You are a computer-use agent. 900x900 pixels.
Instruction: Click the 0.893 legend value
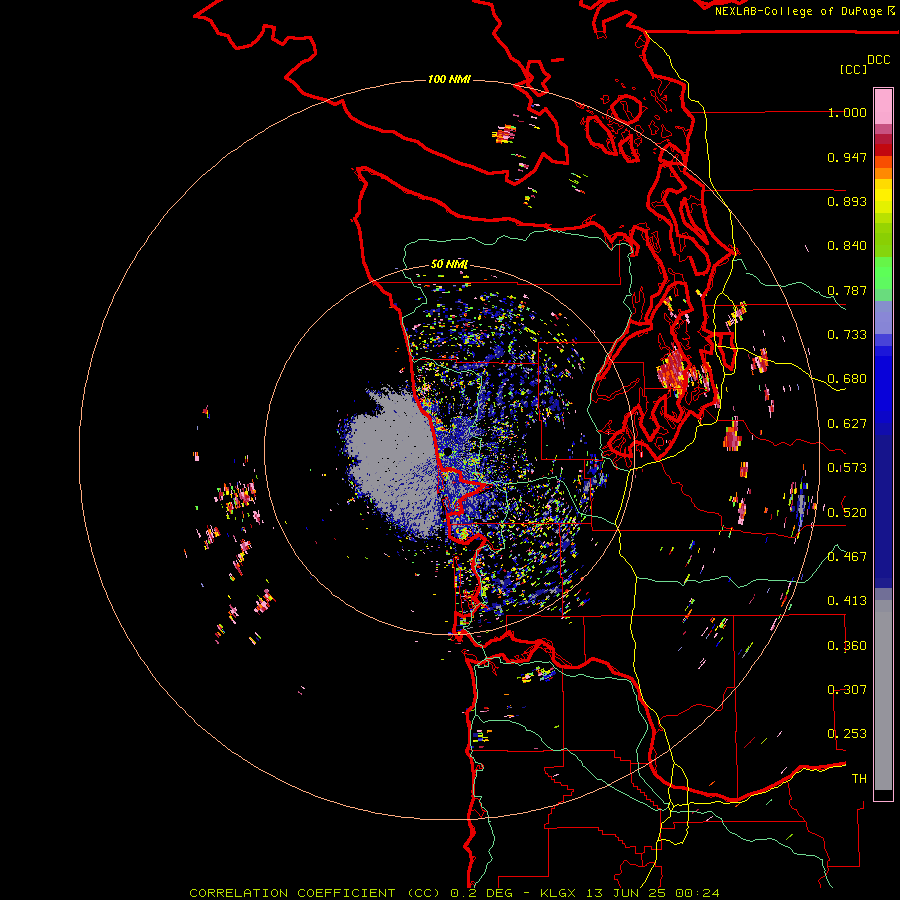[x=847, y=201]
